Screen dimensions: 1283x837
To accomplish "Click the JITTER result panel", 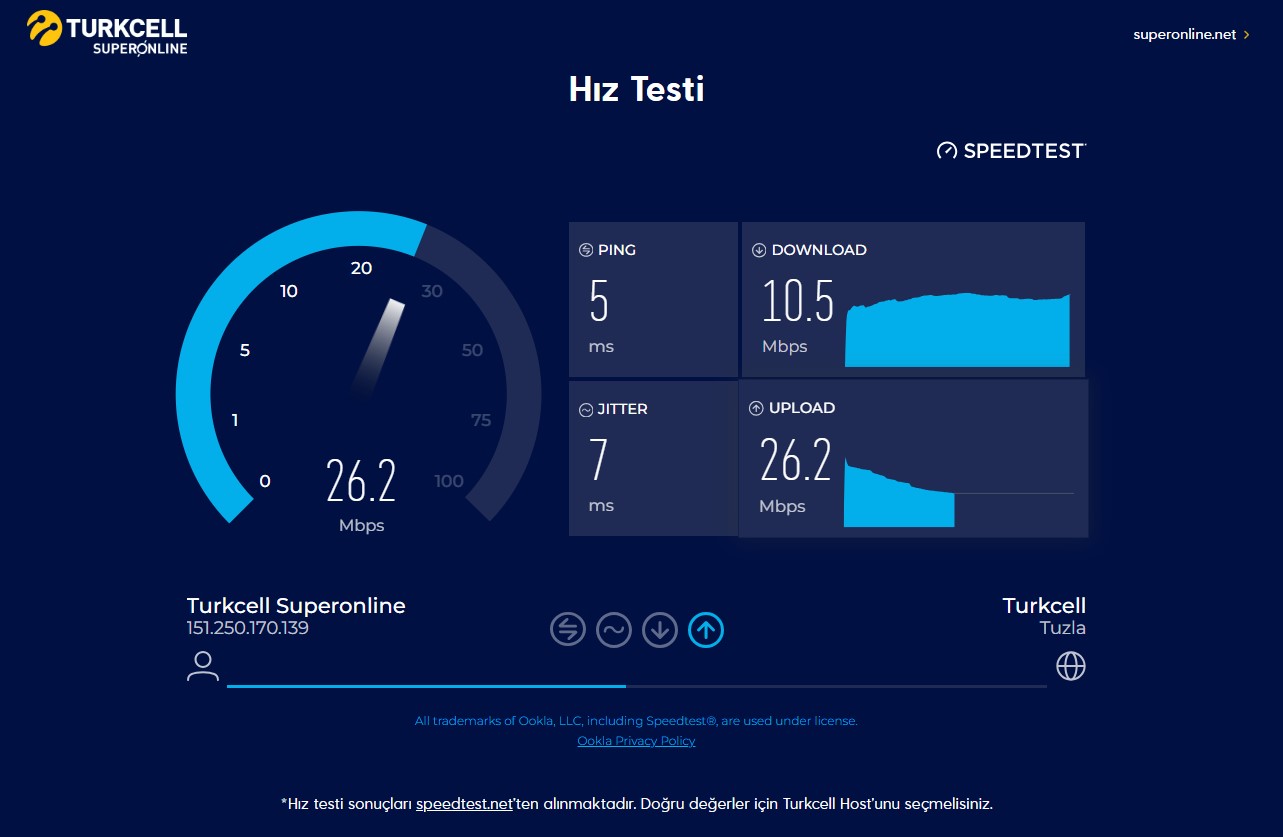I will pos(653,458).
